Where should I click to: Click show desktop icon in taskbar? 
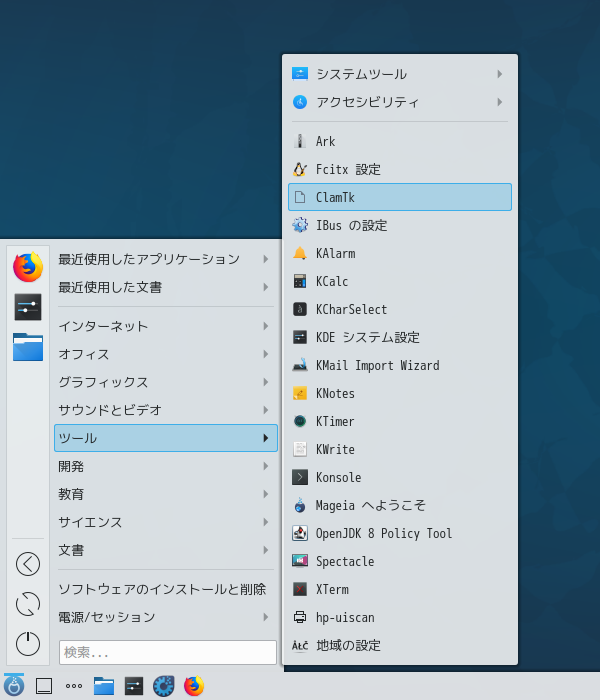(44, 686)
